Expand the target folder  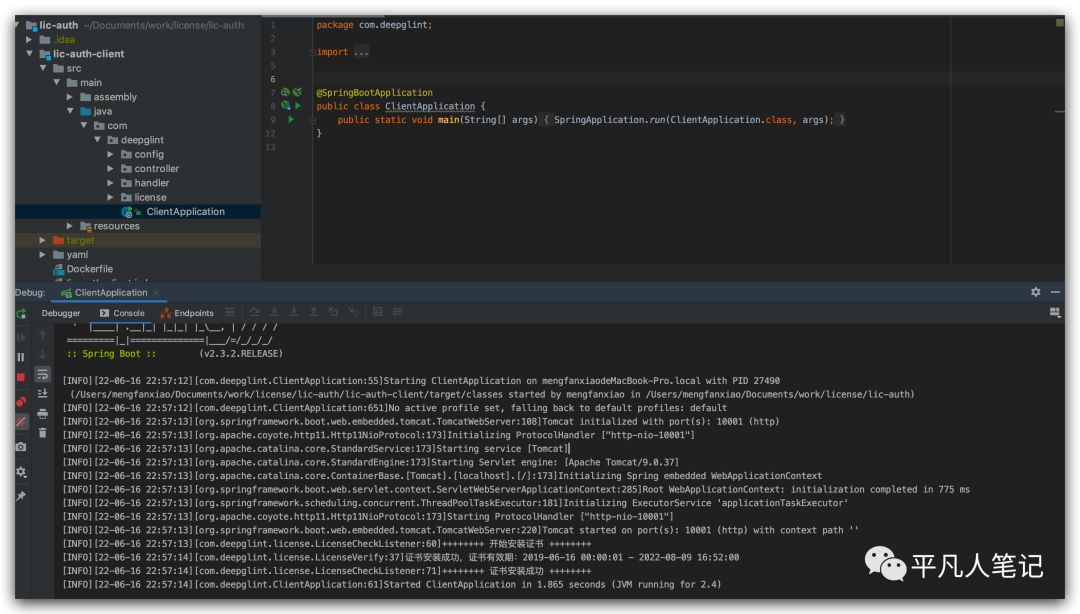(43, 241)
